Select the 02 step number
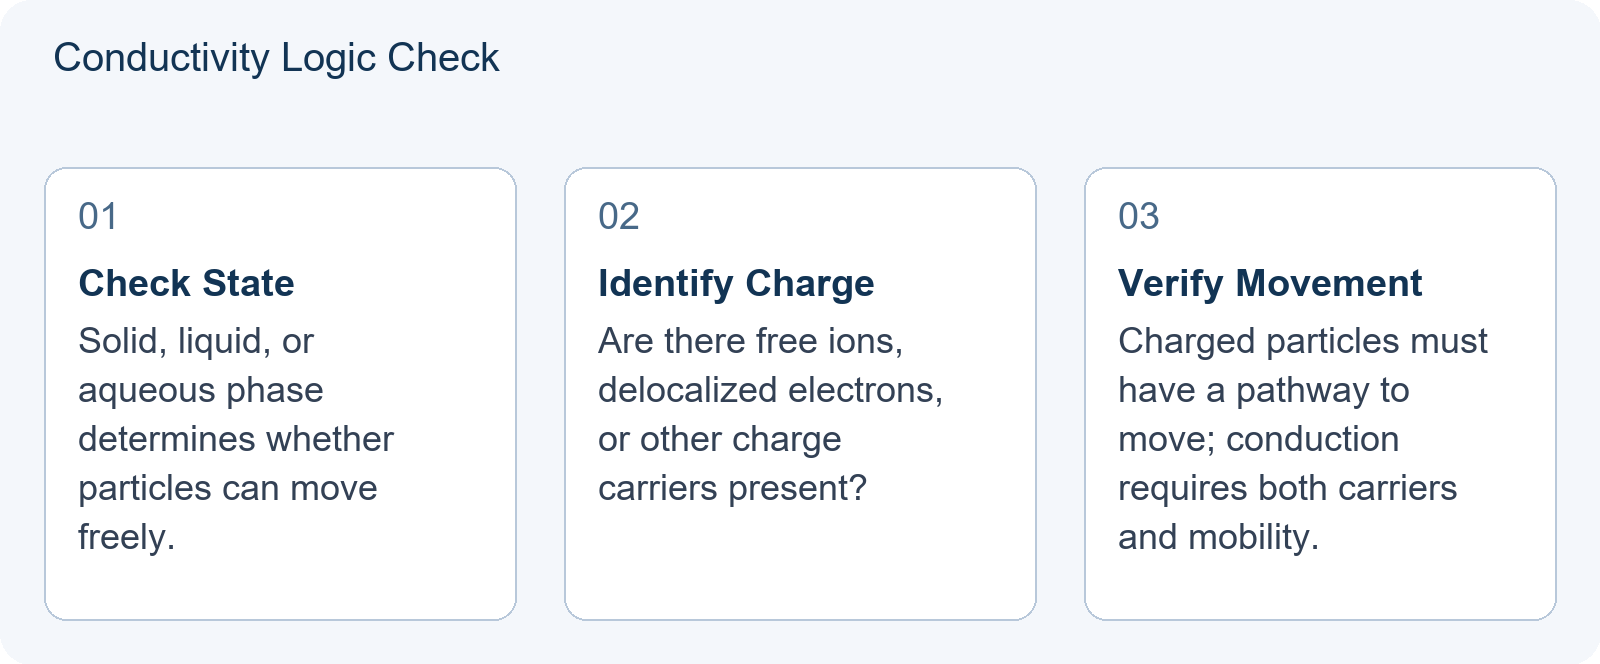 pyautogui.click(x=618, y=216)
